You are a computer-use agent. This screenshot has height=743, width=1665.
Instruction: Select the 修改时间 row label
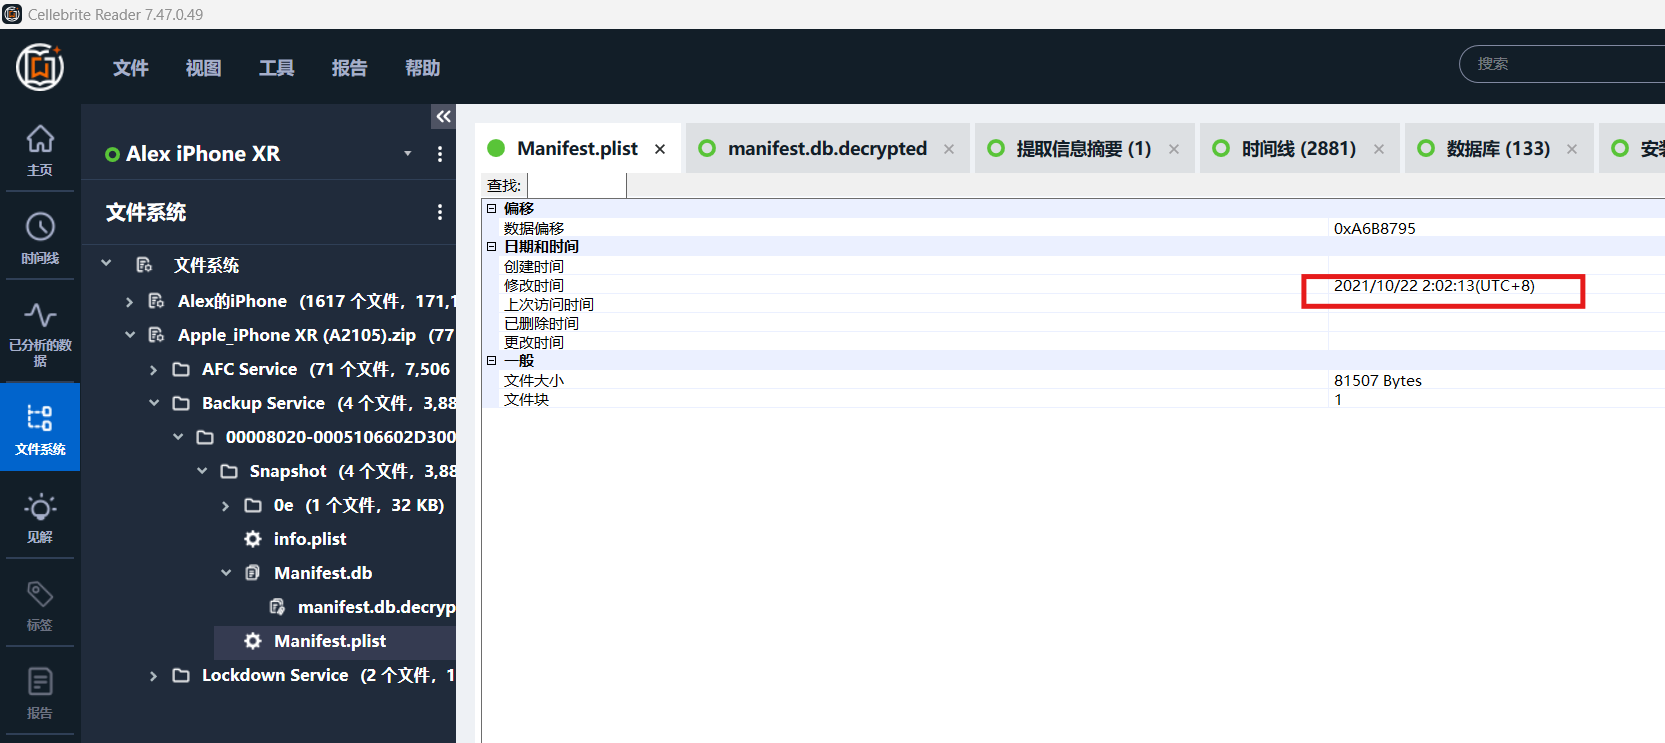[534, 286]
